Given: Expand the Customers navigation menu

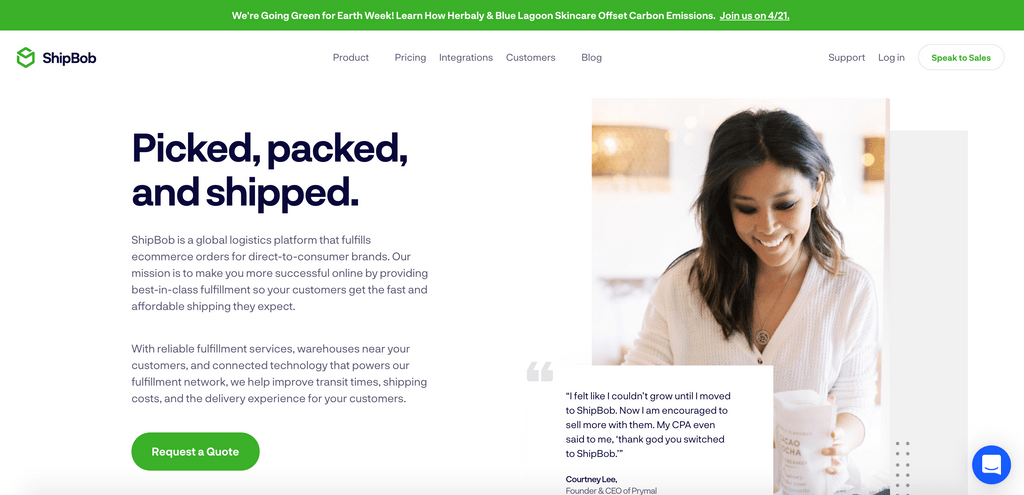Looking at the screenshot, I should (x=530, y=57).
